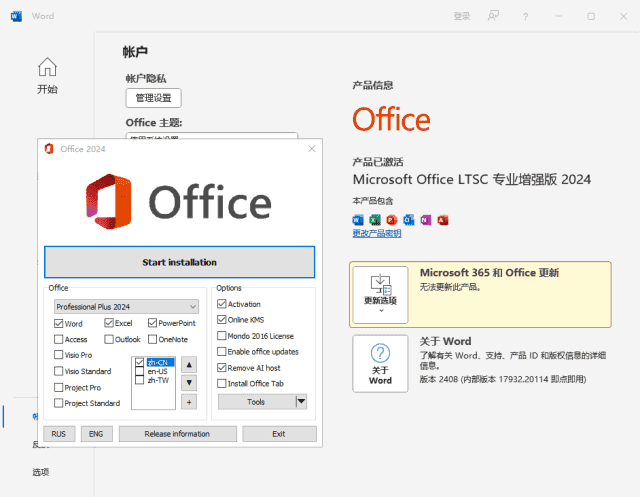This screenshot has width=640, height=497.
Task: Click the 更新选项 update options icon button
Action: (380, 294)
